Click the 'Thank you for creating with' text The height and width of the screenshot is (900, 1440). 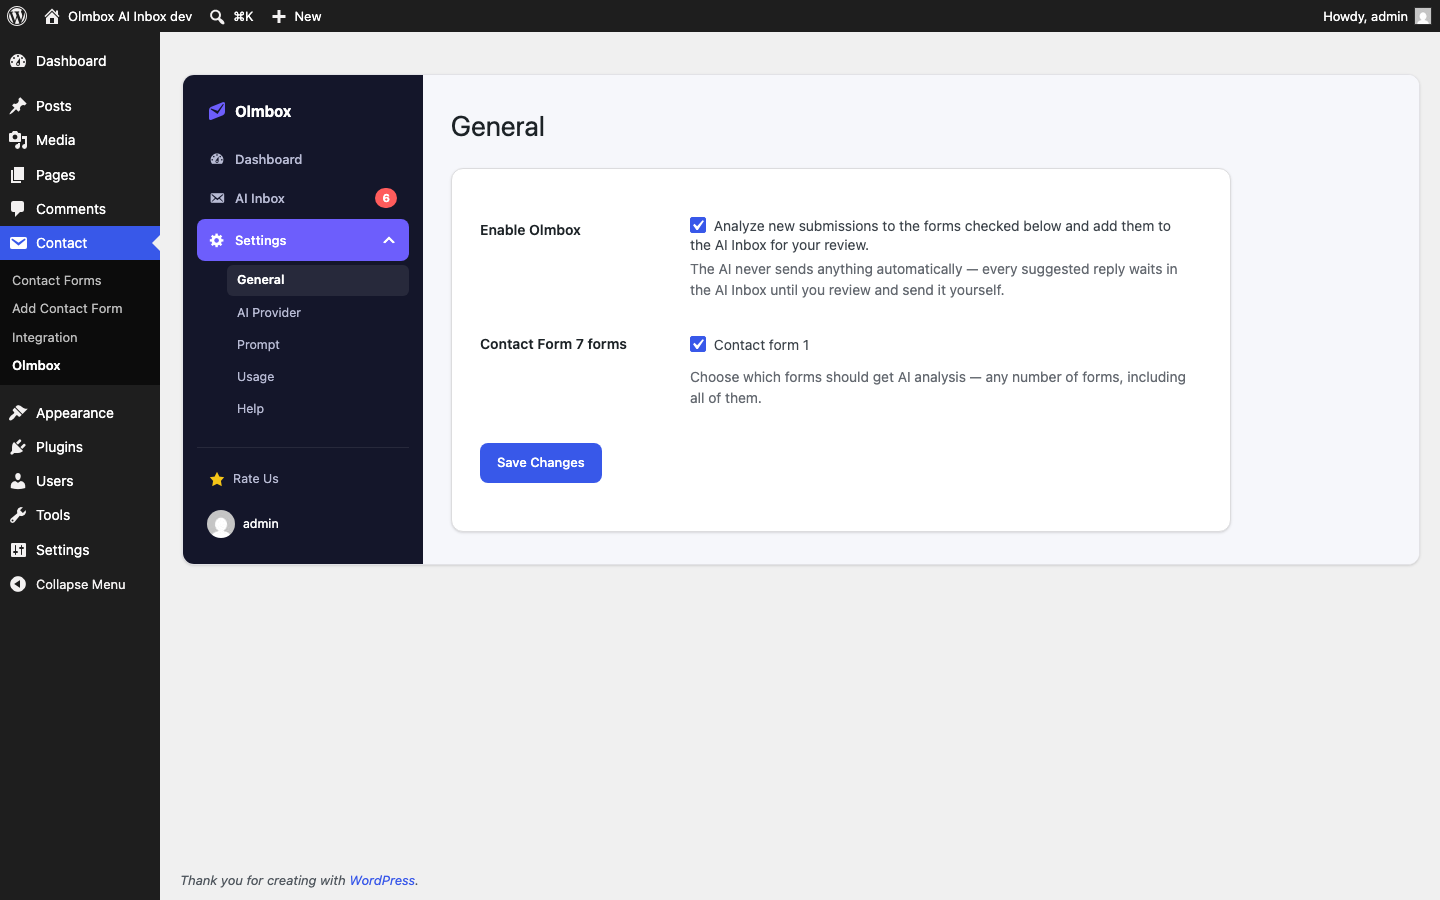point(263,881)
